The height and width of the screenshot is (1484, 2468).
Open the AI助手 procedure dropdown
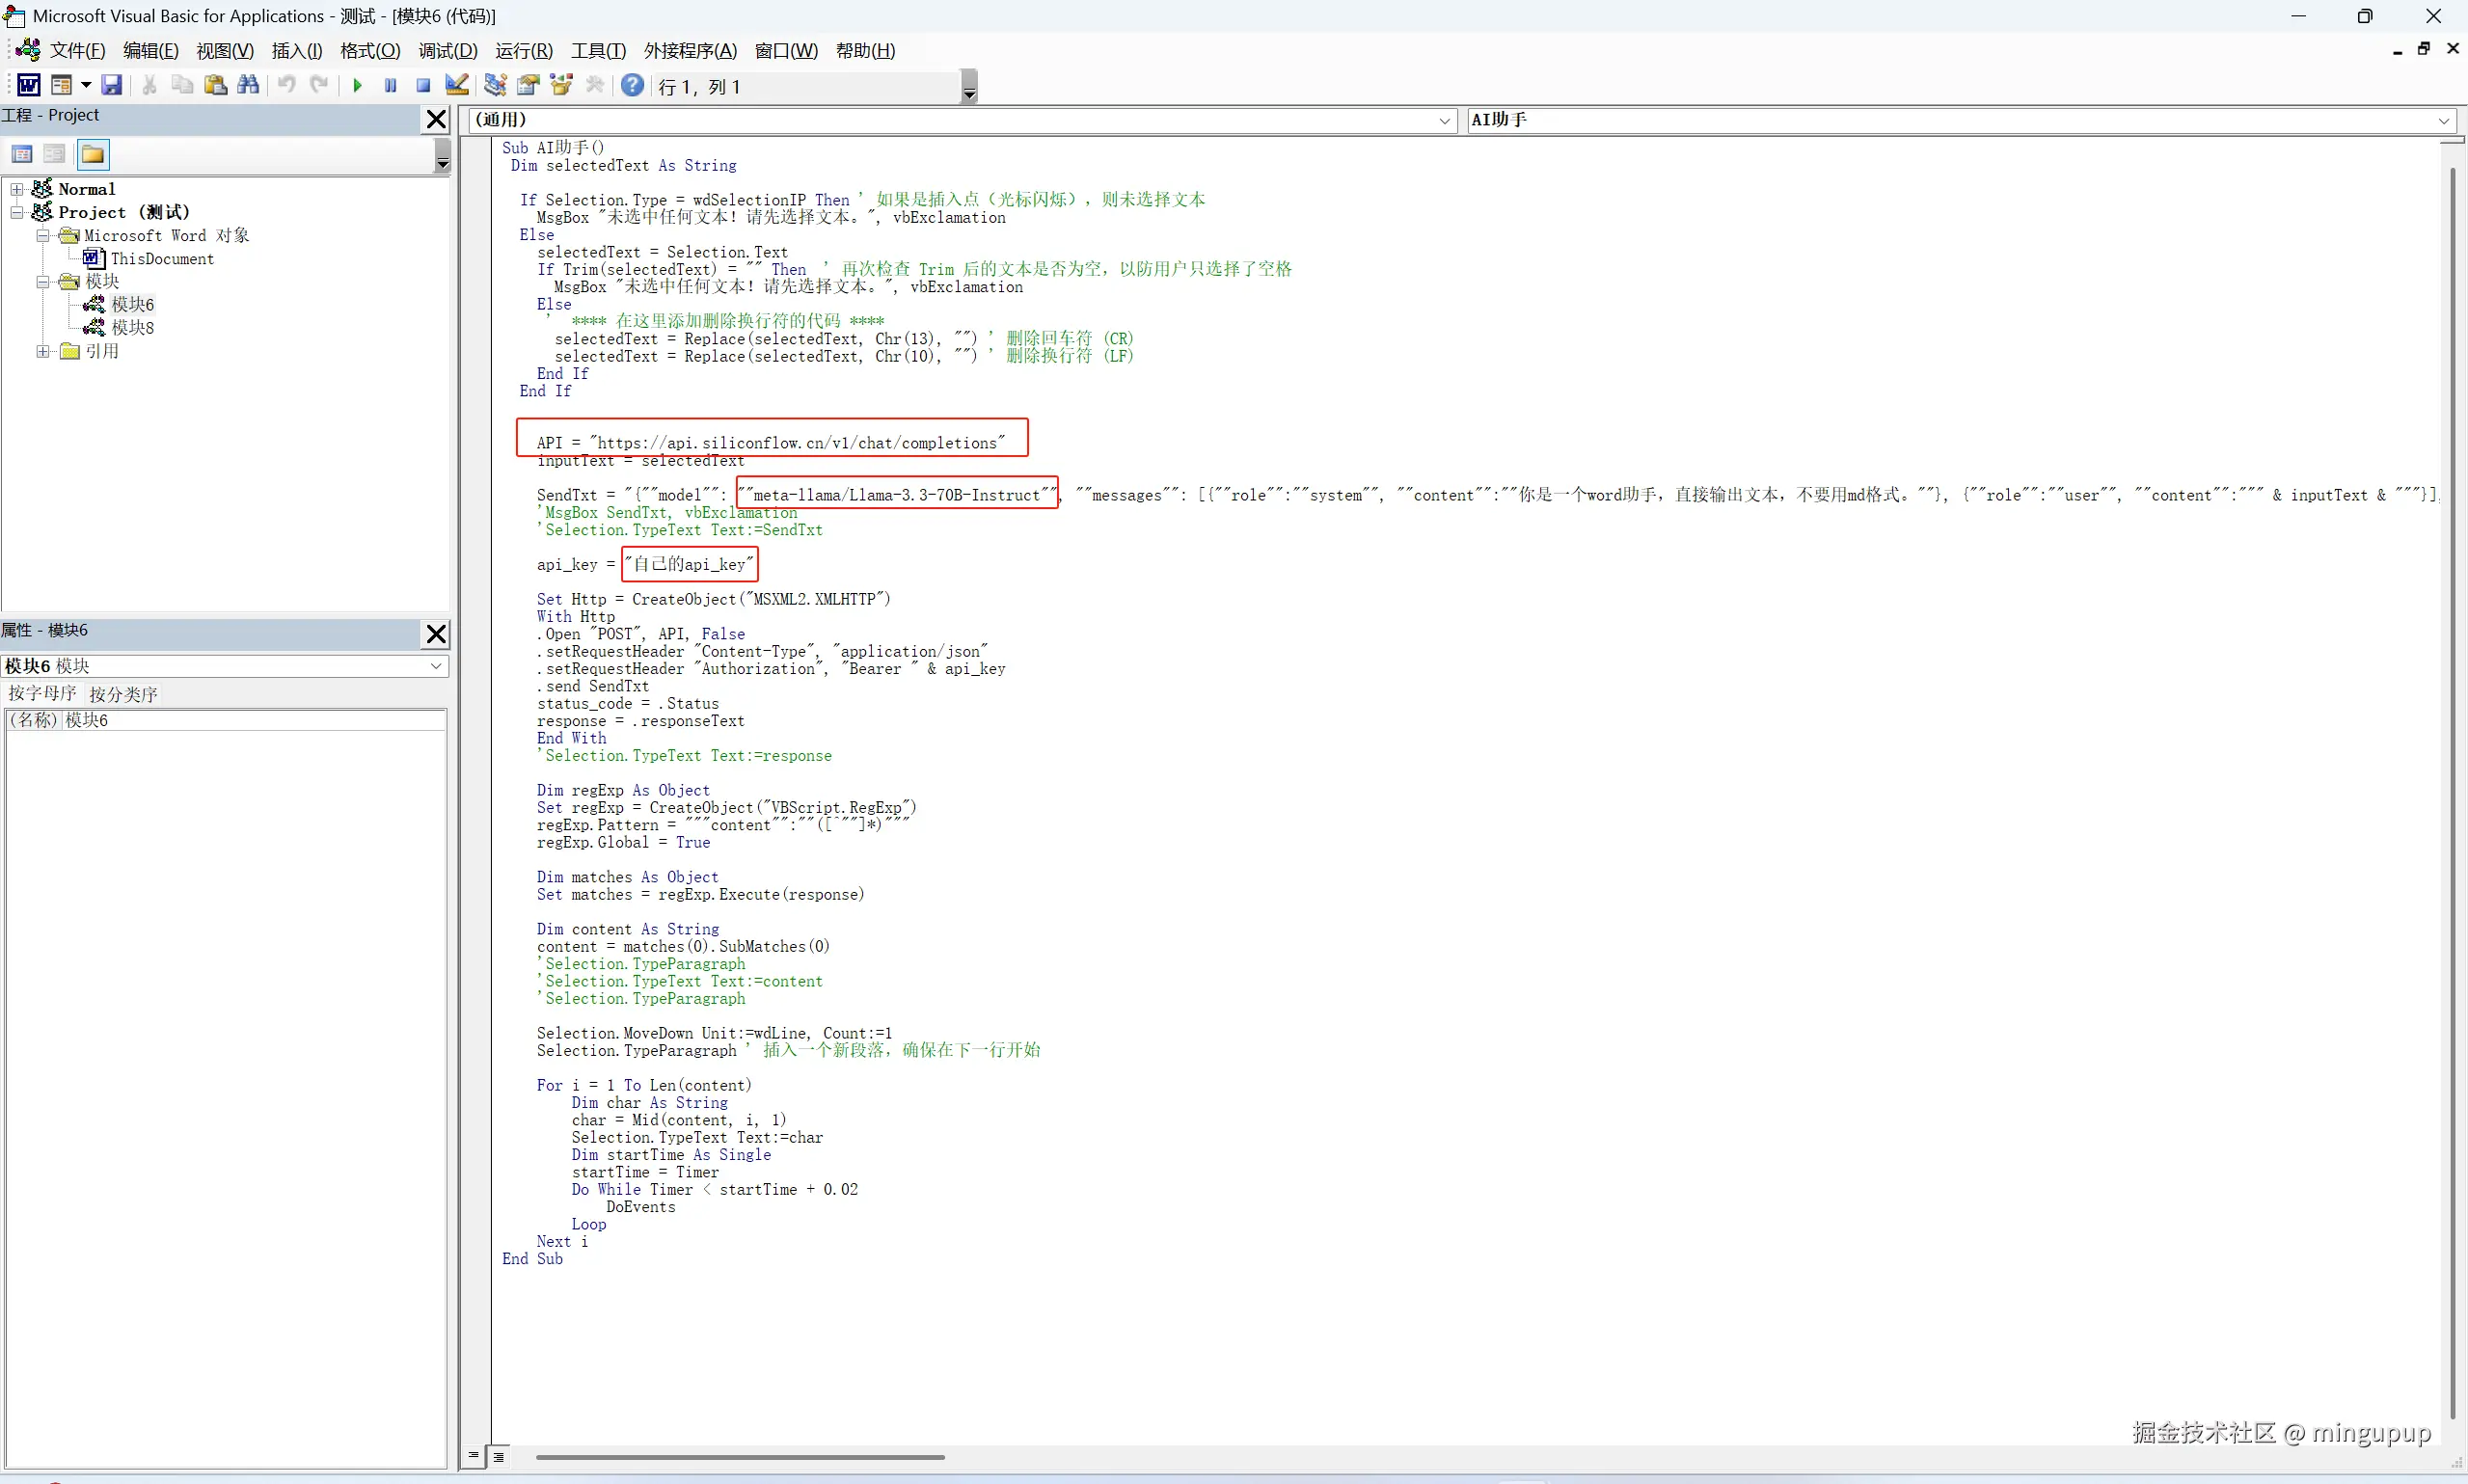click(2443, 121)
